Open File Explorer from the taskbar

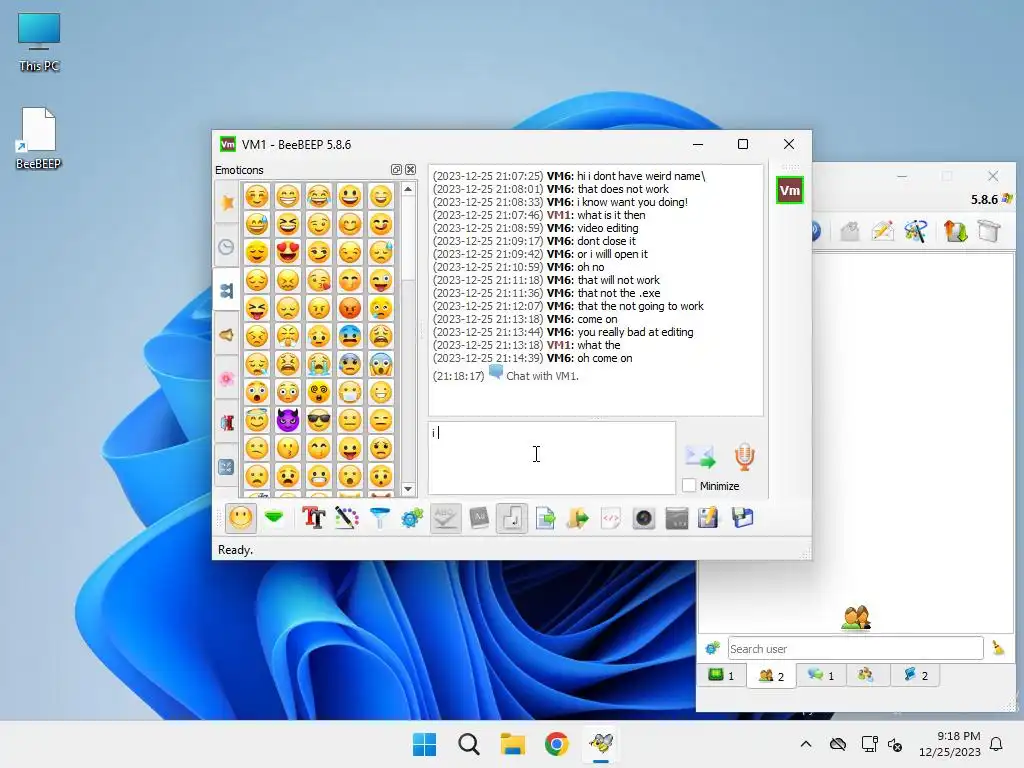click(x=513, y=744)
